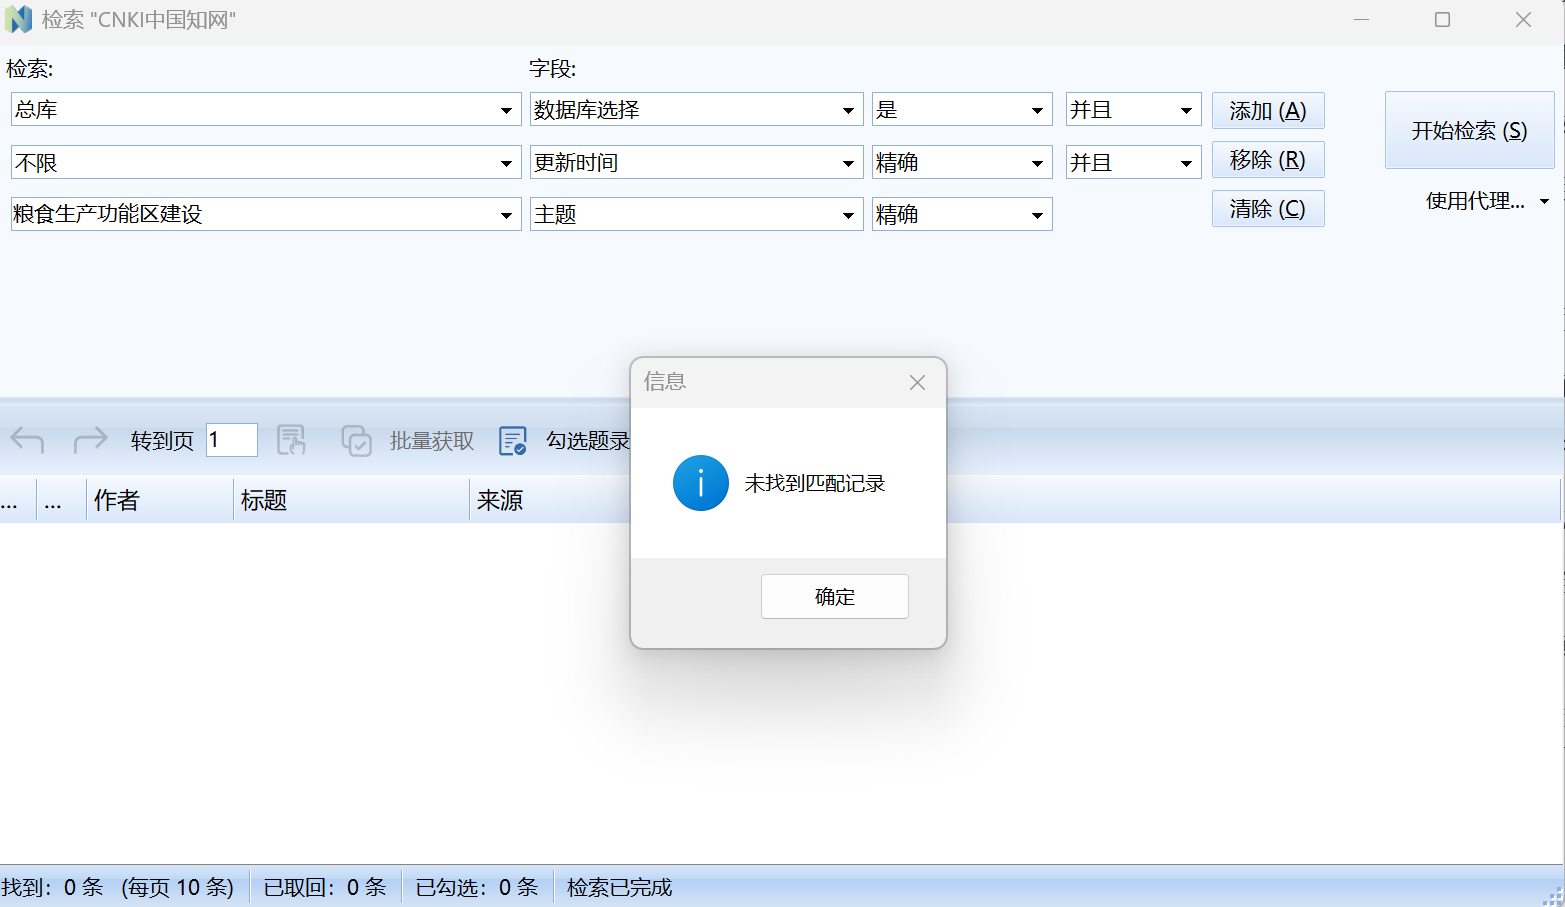This screenshot has width=1565, height=907.
Task: Click the batch fetch 批量获取 icon
Action: (x=356, y=440)
